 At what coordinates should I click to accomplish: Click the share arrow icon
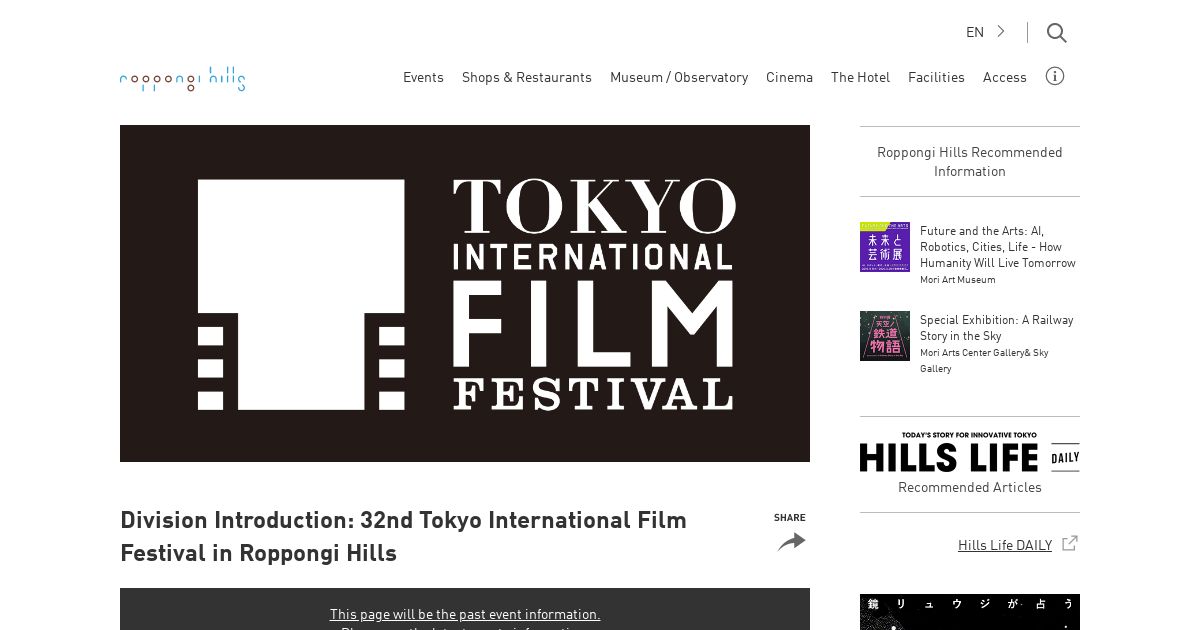point(791,541)
